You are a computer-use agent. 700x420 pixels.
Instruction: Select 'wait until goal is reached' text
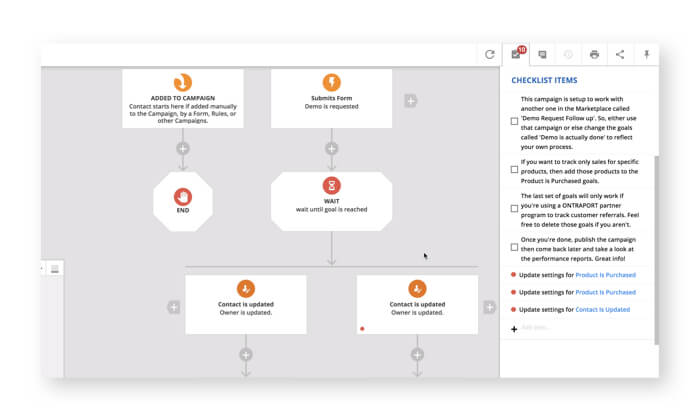(x=332, y=209)
